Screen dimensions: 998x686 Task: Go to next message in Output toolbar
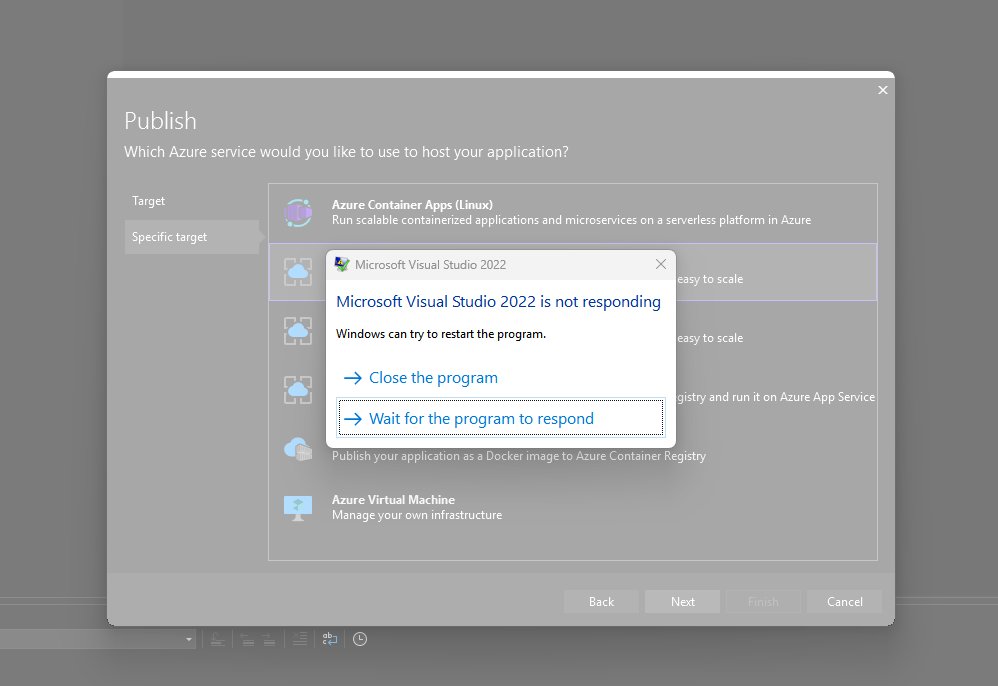pos(269,639)
